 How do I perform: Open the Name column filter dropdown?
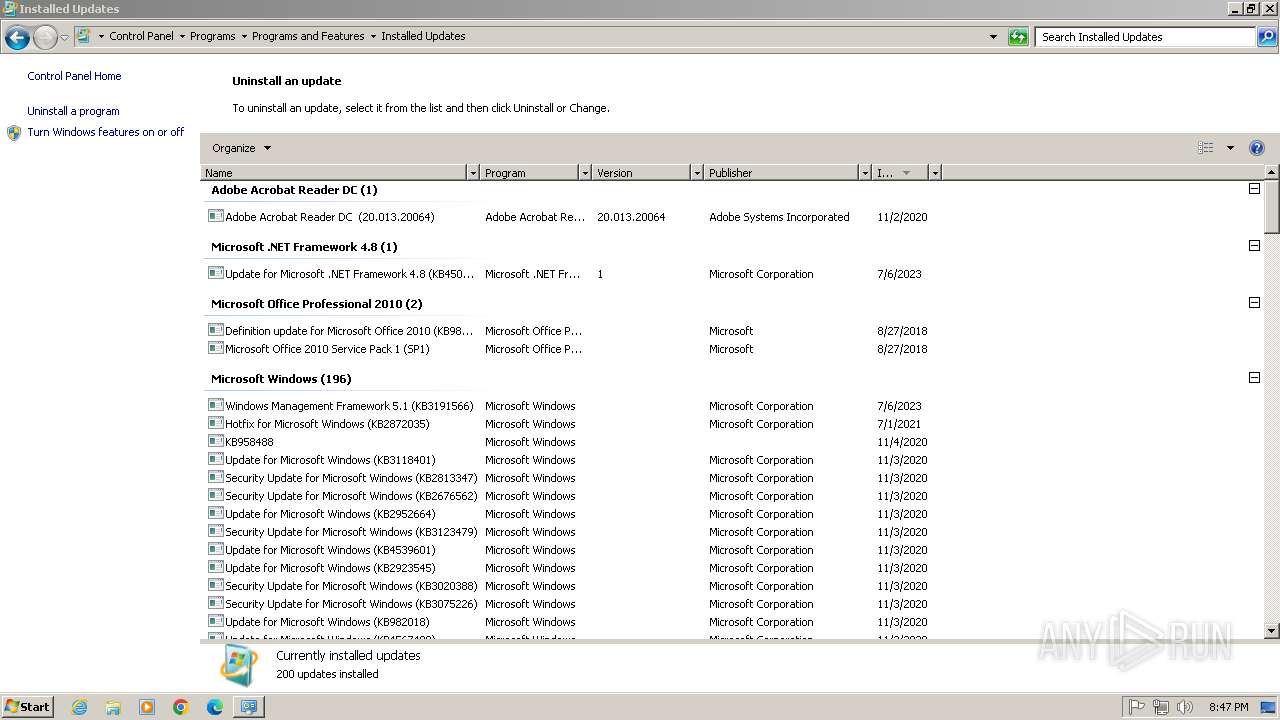coord(473,173)
